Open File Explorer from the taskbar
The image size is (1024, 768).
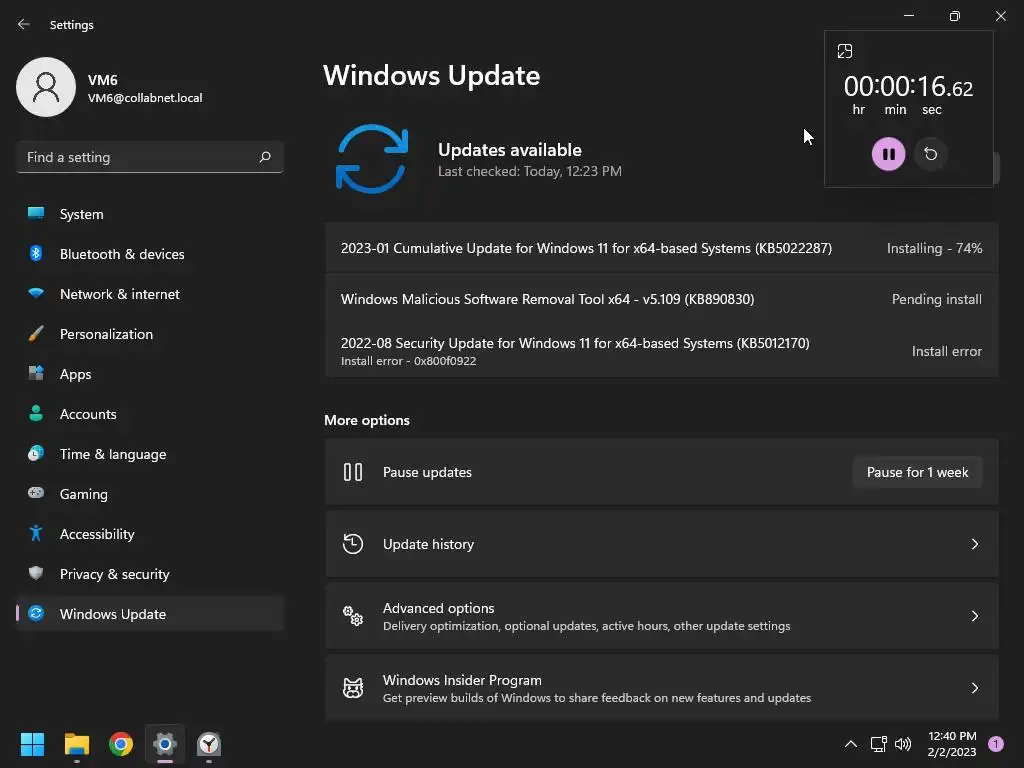(x=76, y=744)
